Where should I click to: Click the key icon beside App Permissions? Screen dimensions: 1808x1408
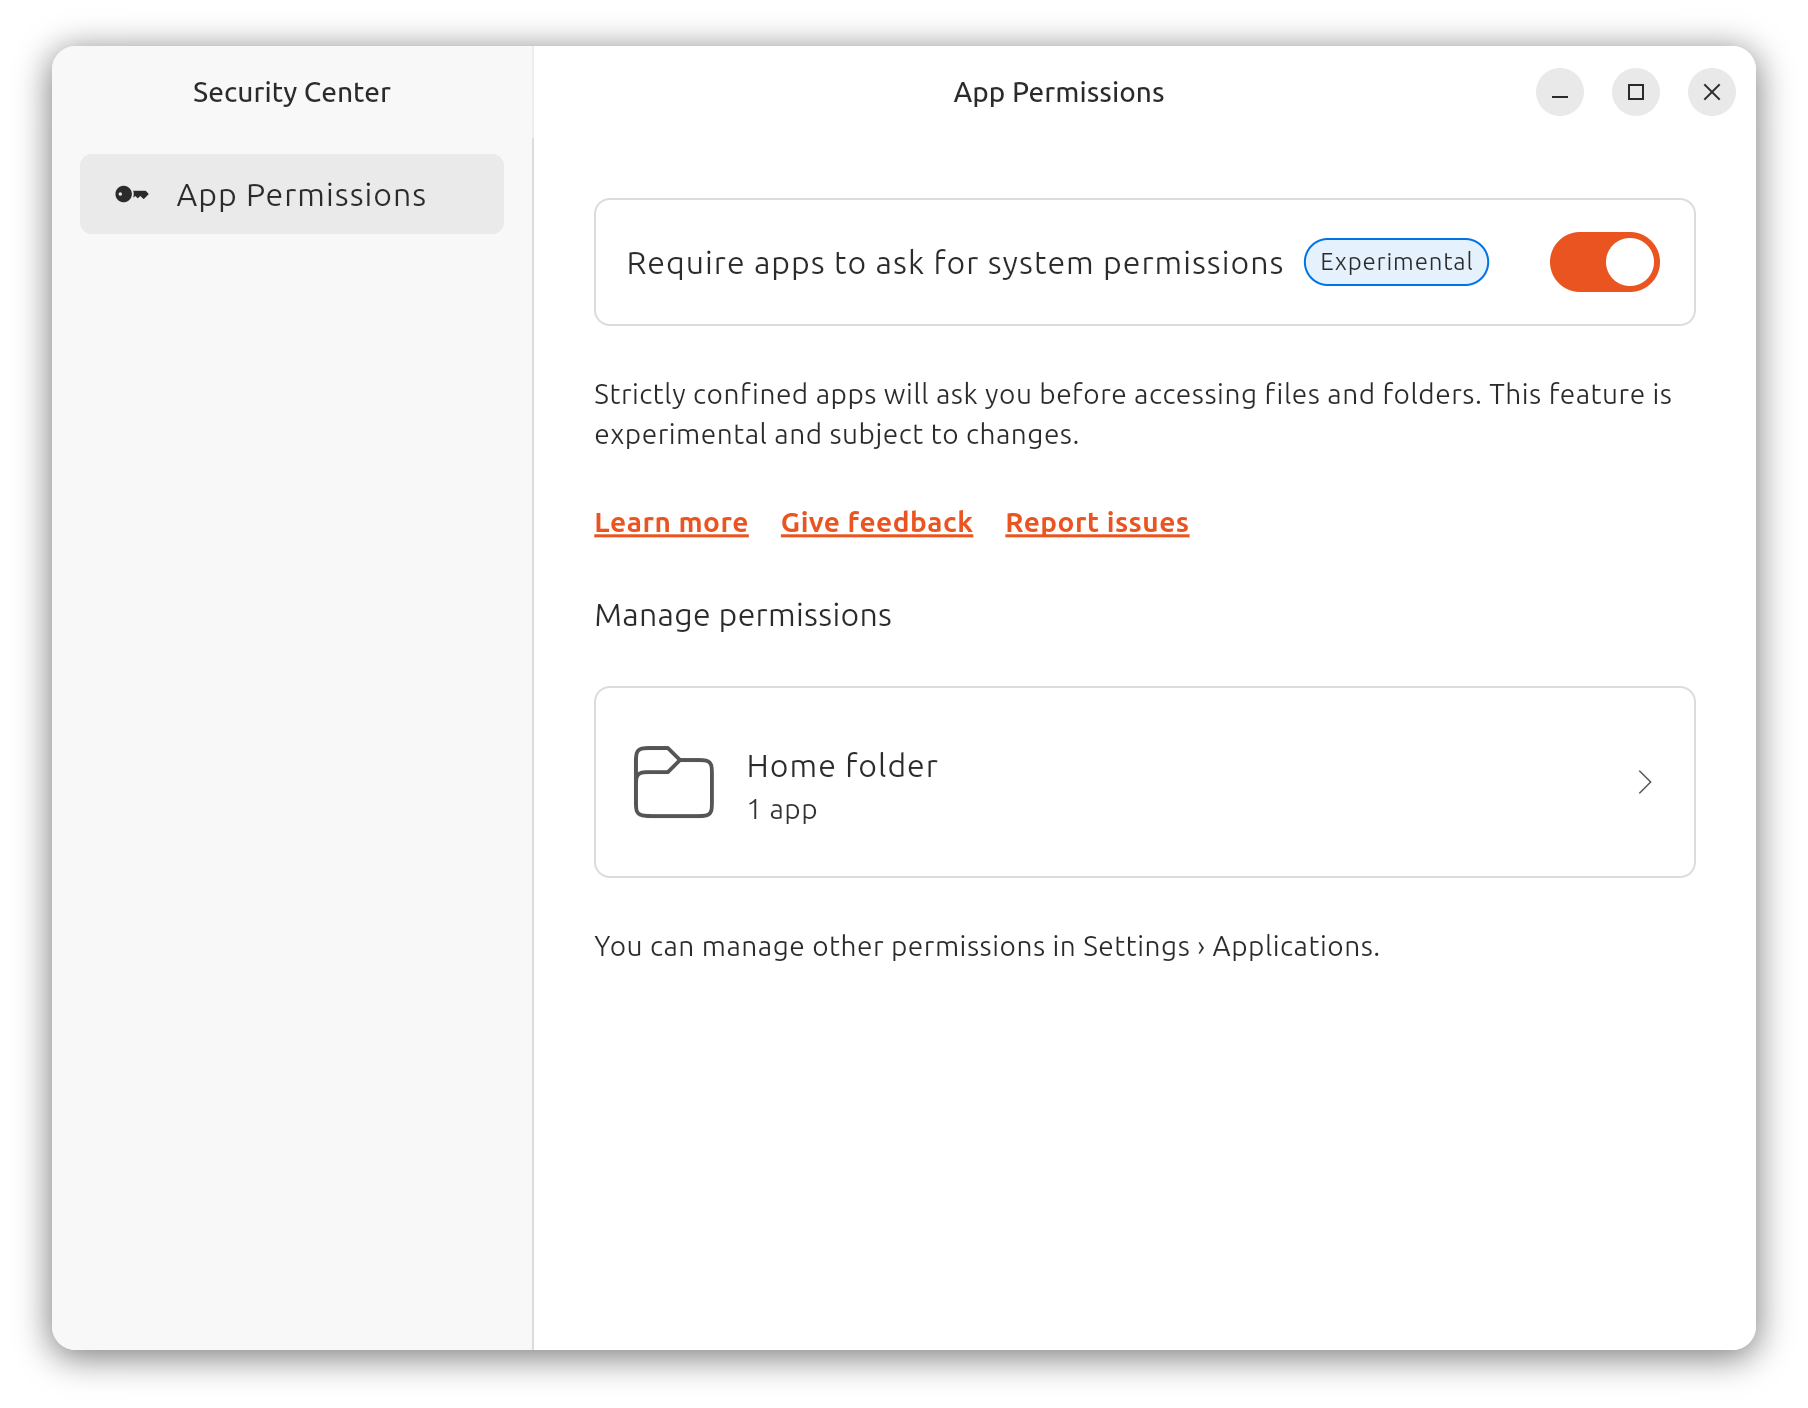131,194
